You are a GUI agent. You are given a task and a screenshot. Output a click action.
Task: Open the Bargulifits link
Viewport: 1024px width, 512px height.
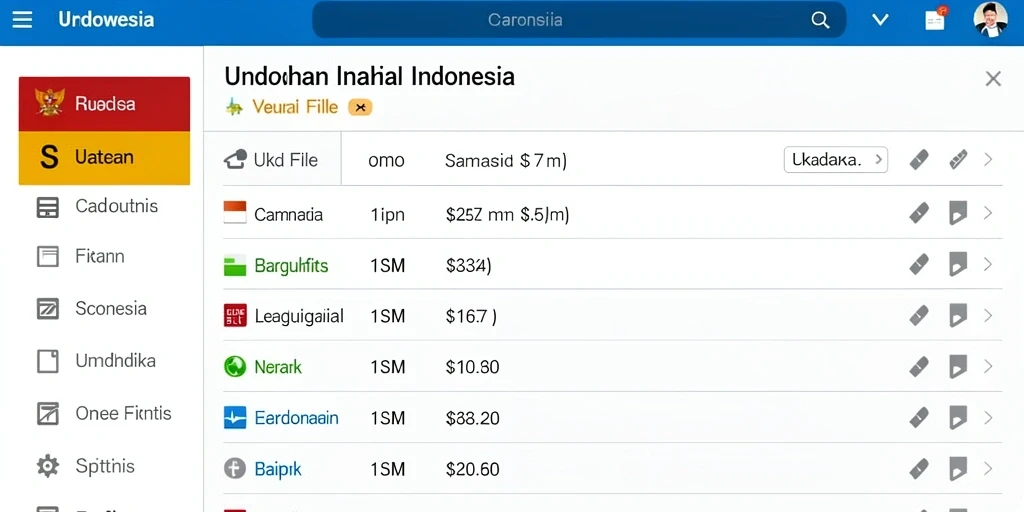pos(291,266)
